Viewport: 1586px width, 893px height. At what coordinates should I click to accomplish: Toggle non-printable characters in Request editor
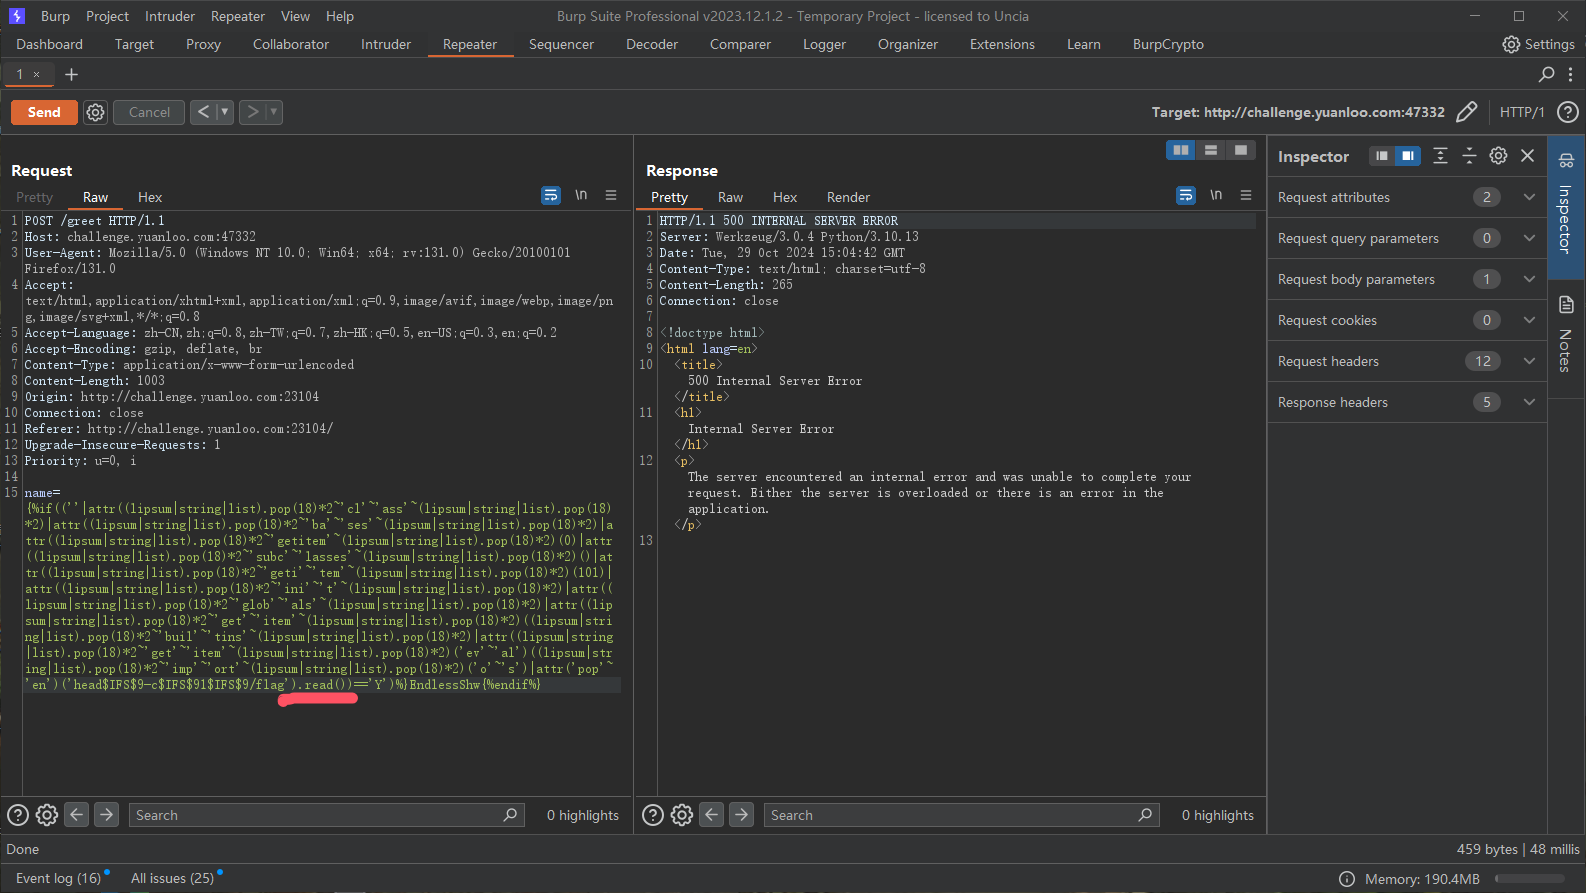coord(581,195)
